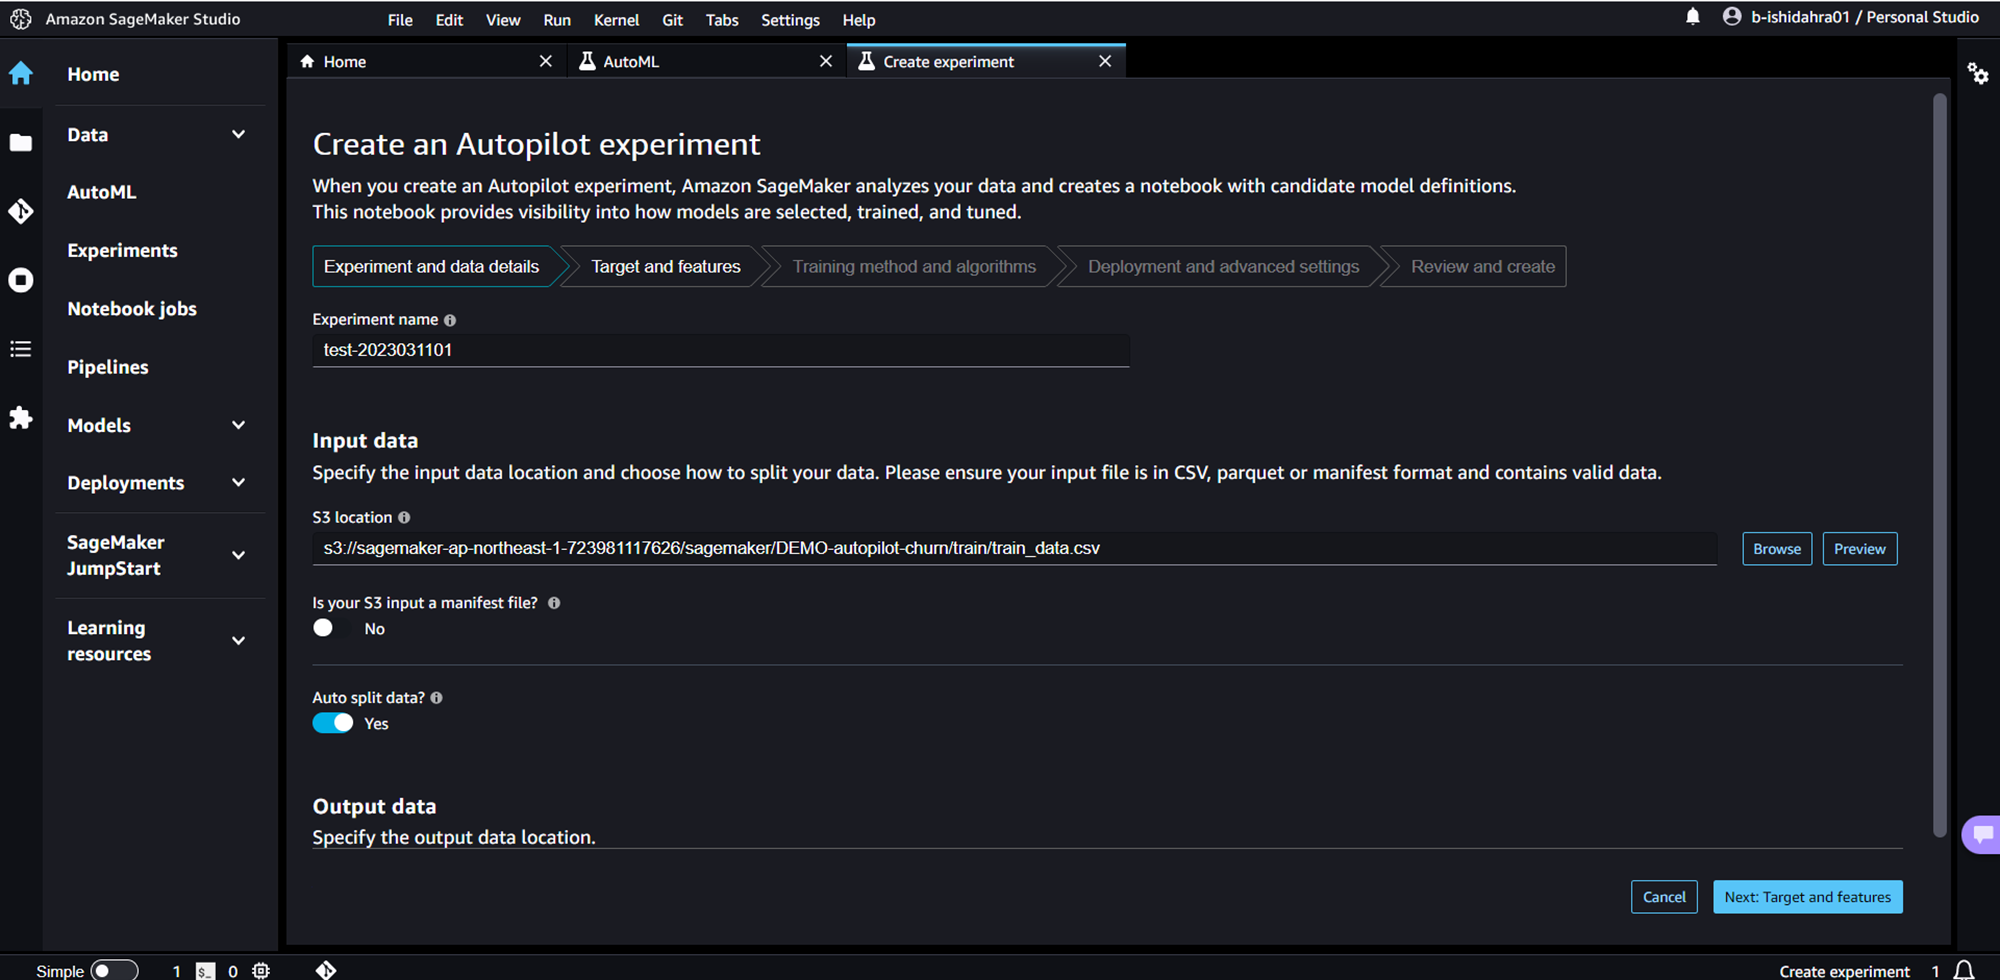Toggle the manifest file switch
The image size is (2000, 980).
coord(332,628)
